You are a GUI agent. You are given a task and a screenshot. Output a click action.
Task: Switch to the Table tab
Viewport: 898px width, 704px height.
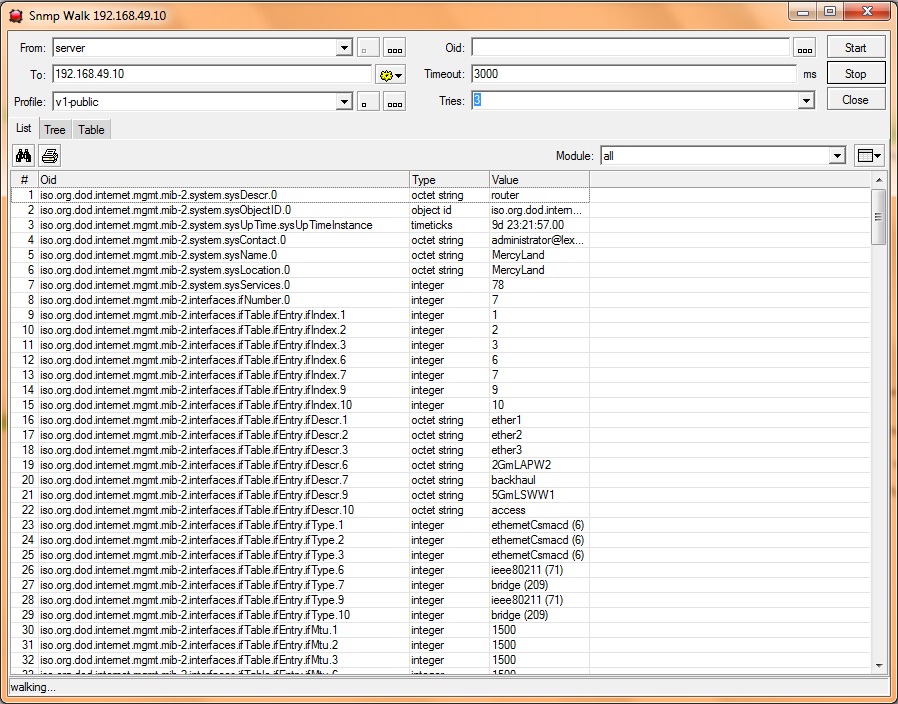tap(90, 129)
